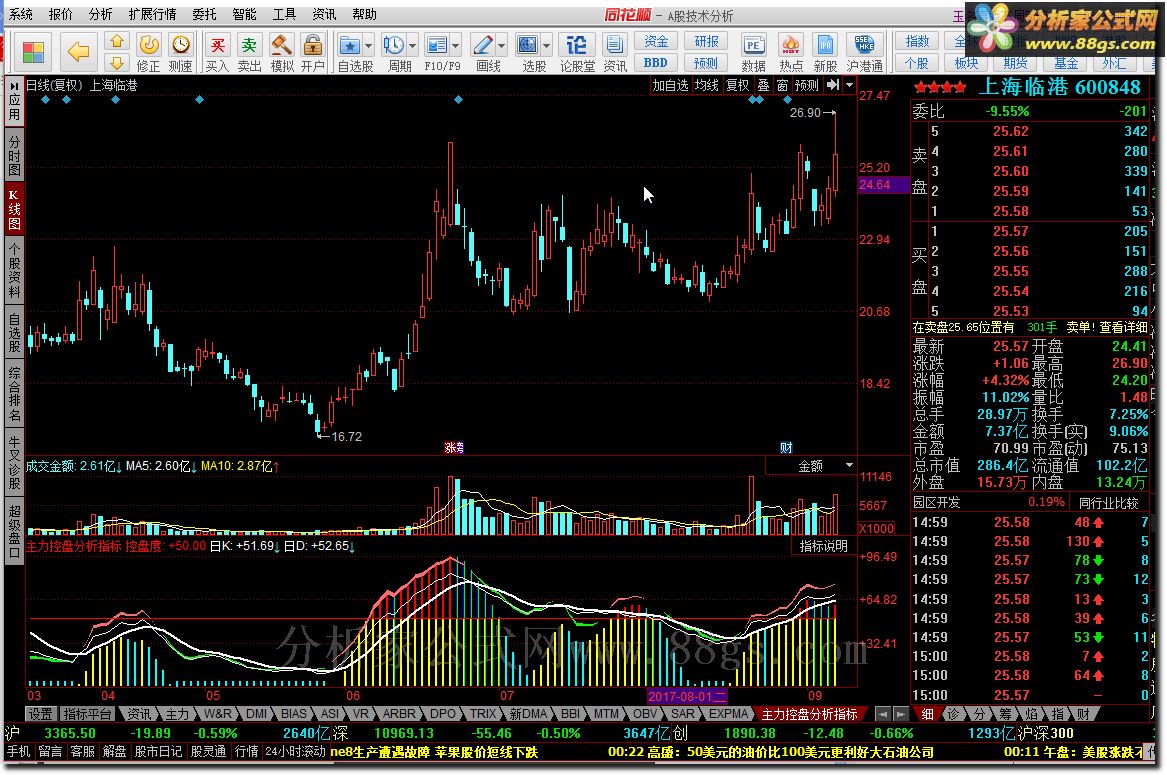Click the indicator tabs scroll-left arrow

coord(883,714)
